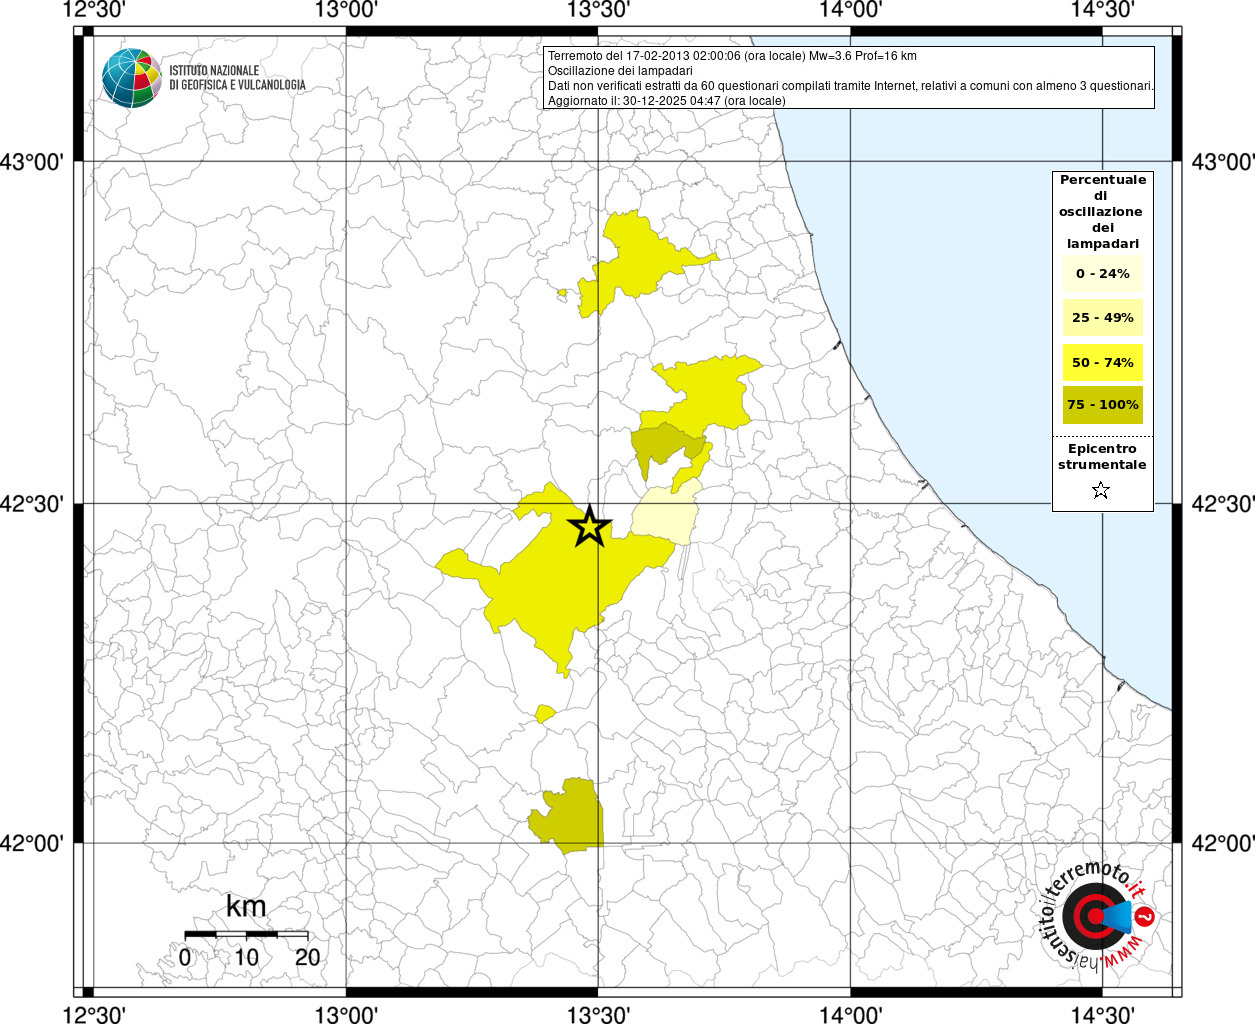Viewport: 1255px width, 1024px height.
Task: Select the 25 - 49% legend swatch
Action: coord(1102,318)
